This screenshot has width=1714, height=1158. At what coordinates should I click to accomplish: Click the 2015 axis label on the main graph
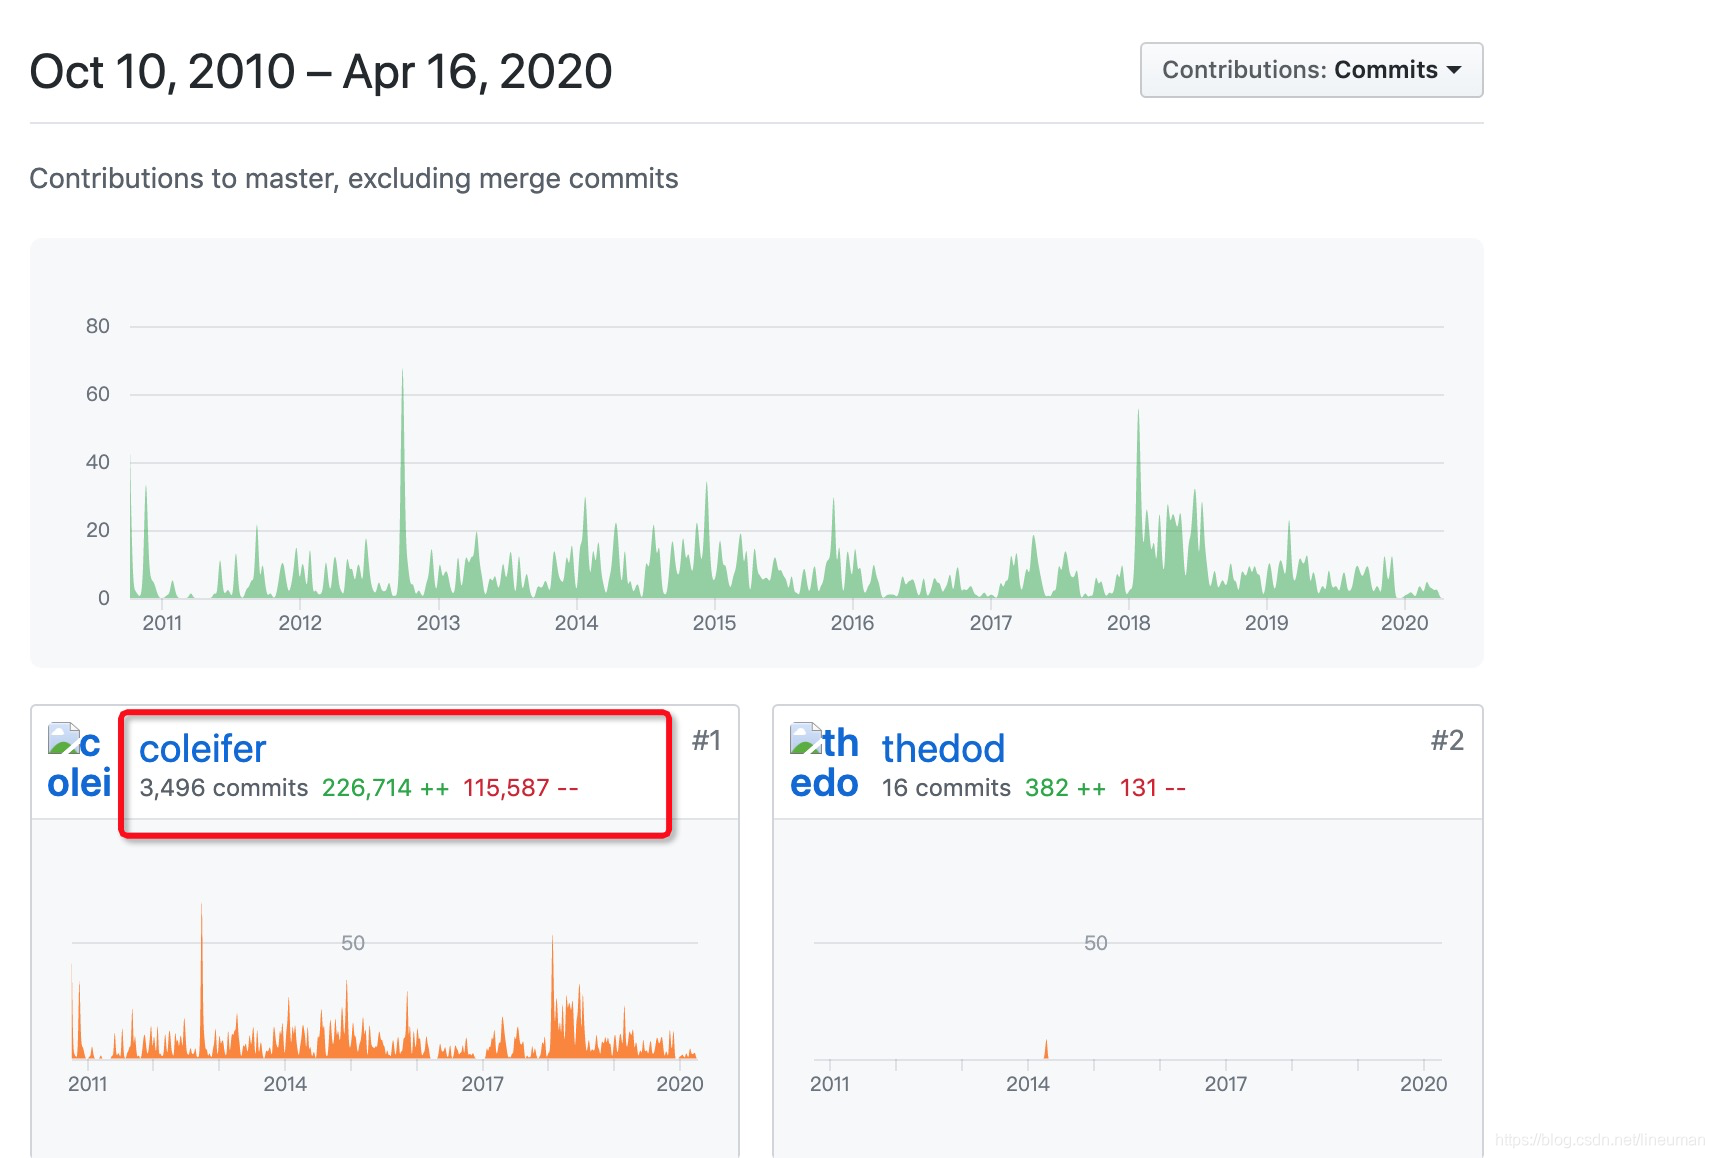(714, 623)
